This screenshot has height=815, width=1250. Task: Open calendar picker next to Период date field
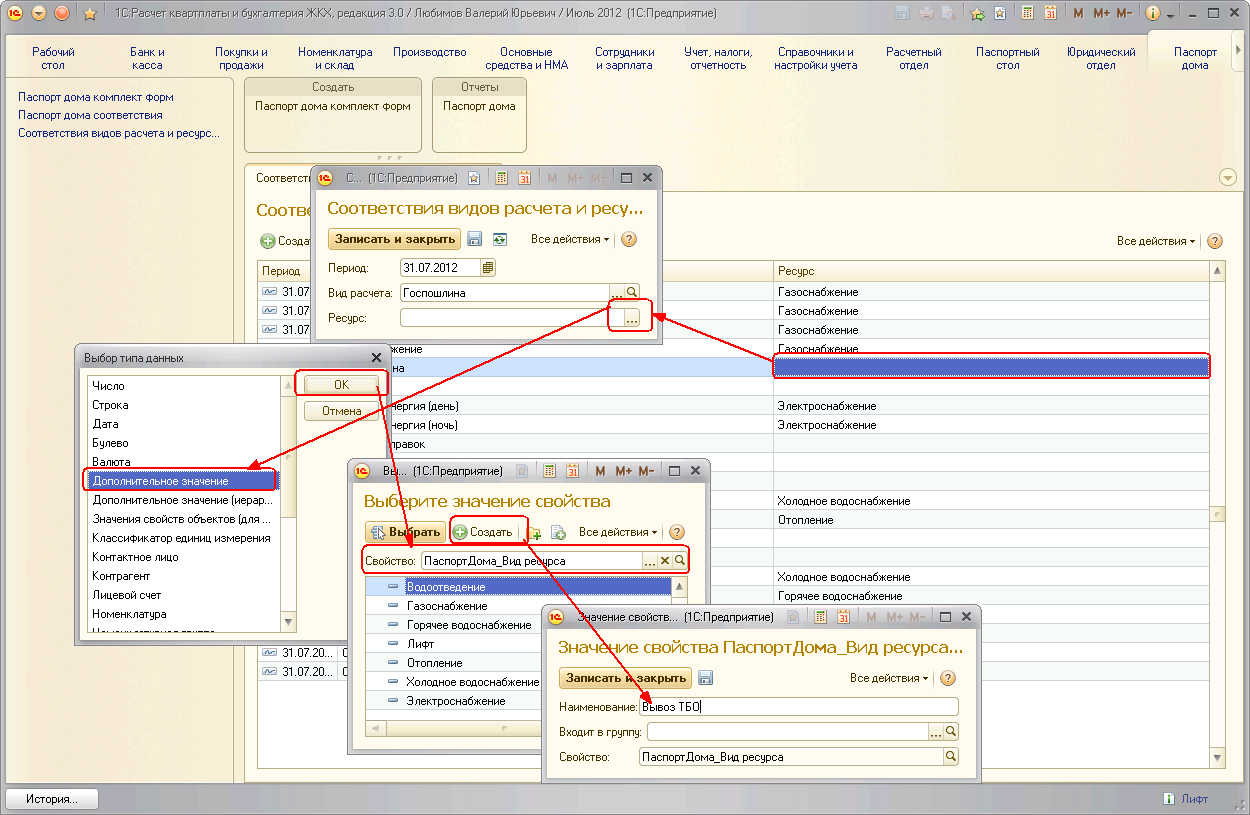488,267
